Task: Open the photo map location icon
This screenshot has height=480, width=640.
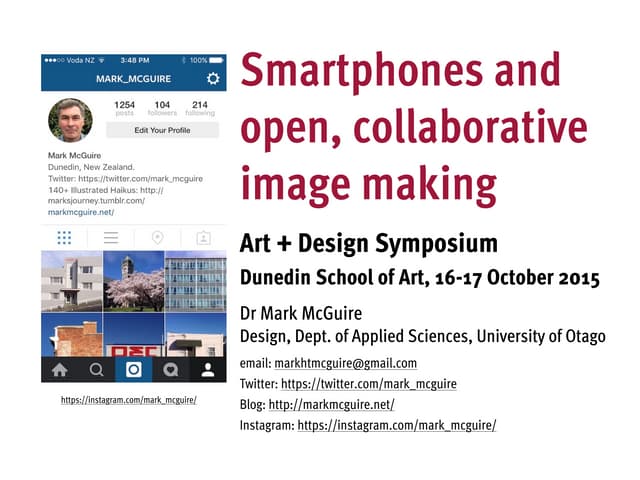Action: click(157, 238)
